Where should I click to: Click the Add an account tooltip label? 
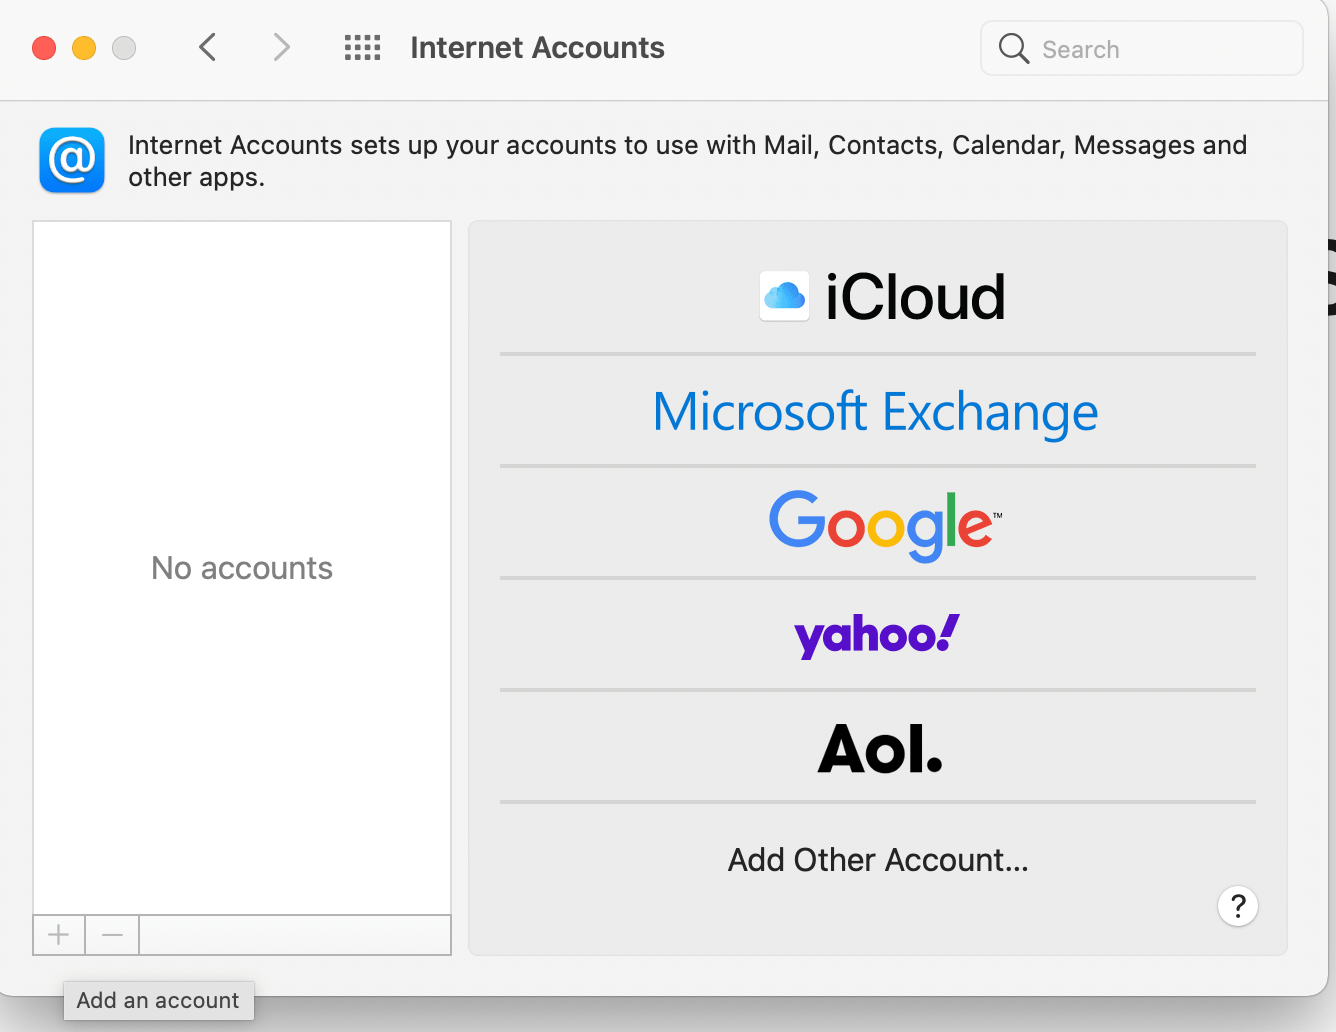click(158, 1000)
